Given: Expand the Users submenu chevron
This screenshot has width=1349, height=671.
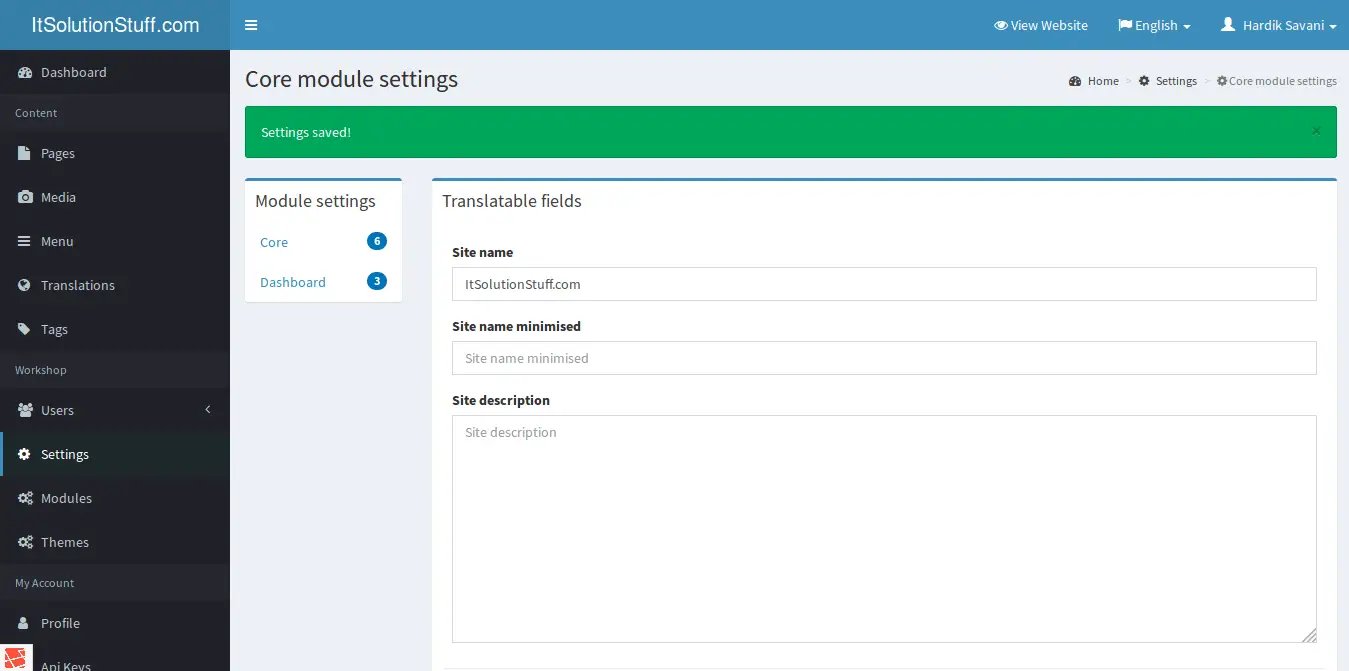Looking at the screenshot, I should click(208, 410).
